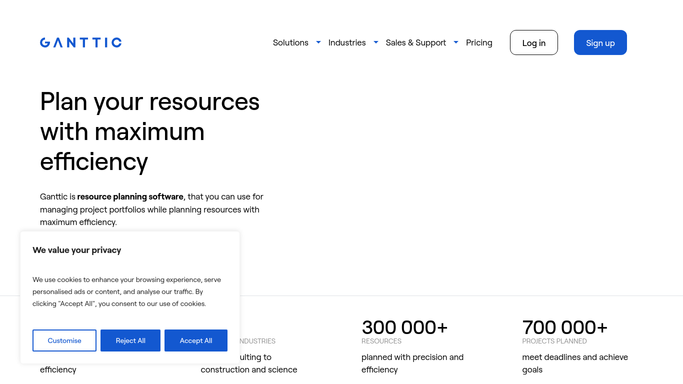Click 'construction and science' text

tap(249, 370)
